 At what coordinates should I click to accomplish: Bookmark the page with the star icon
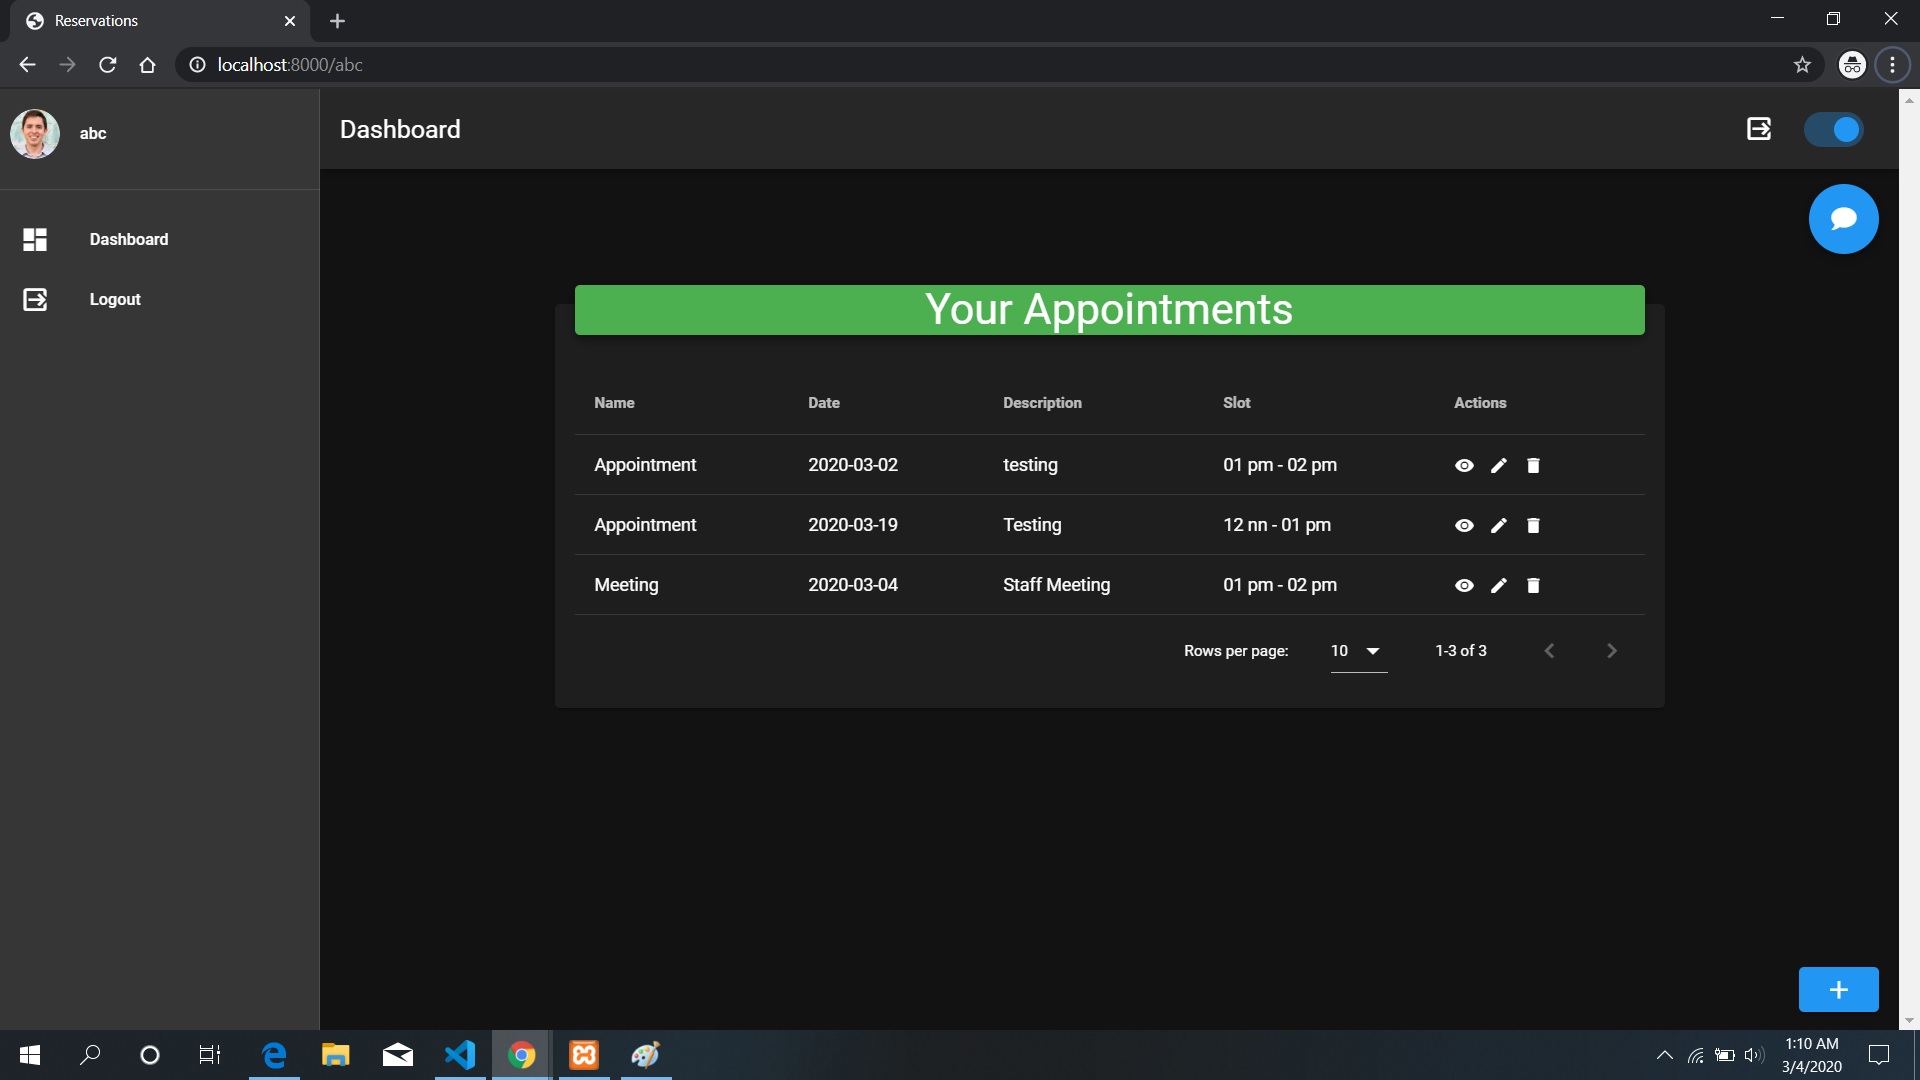click(x=1802, y=64)
